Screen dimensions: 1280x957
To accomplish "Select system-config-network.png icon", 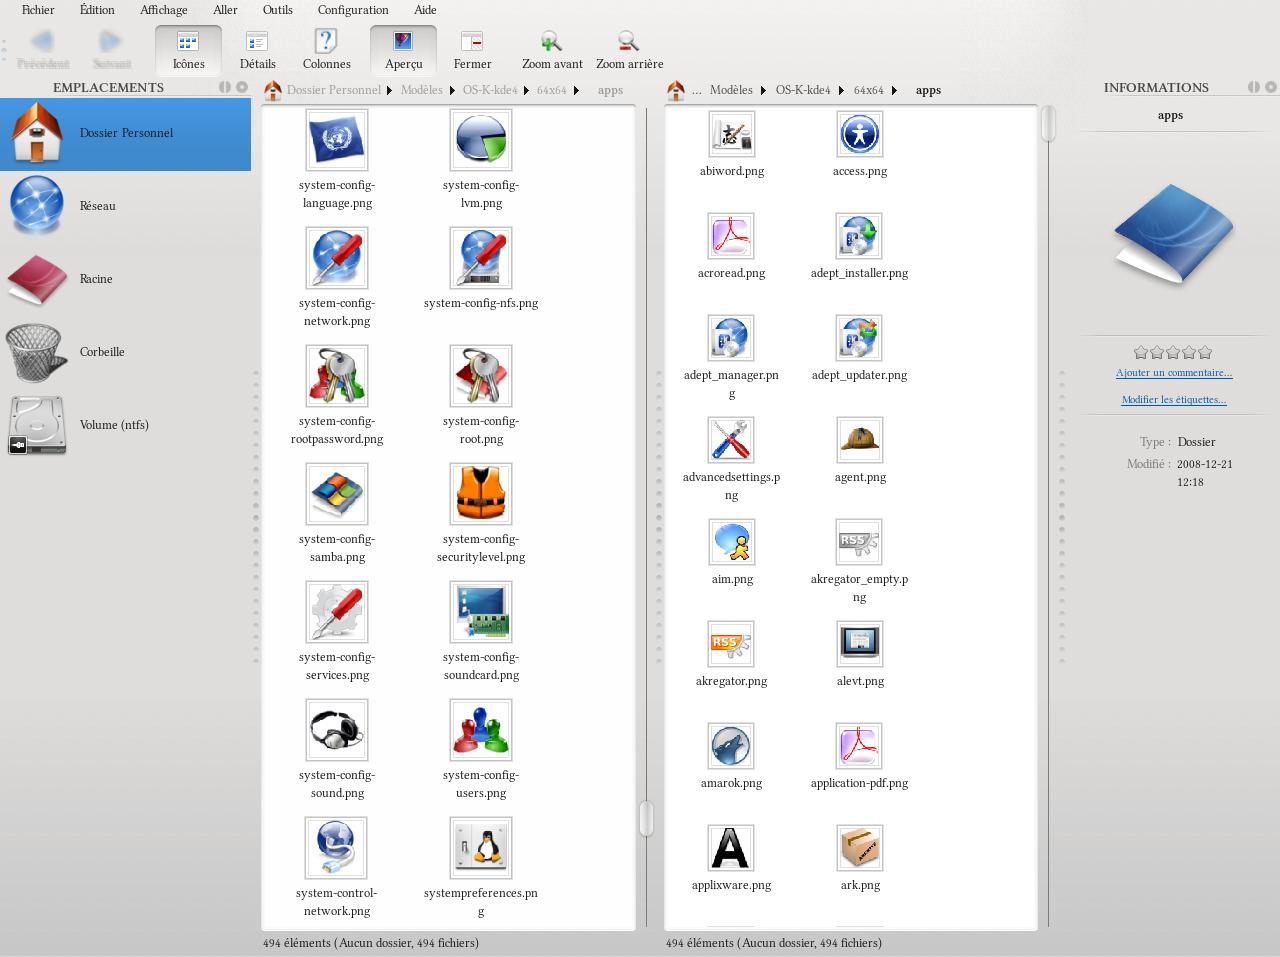I will 337,258.
